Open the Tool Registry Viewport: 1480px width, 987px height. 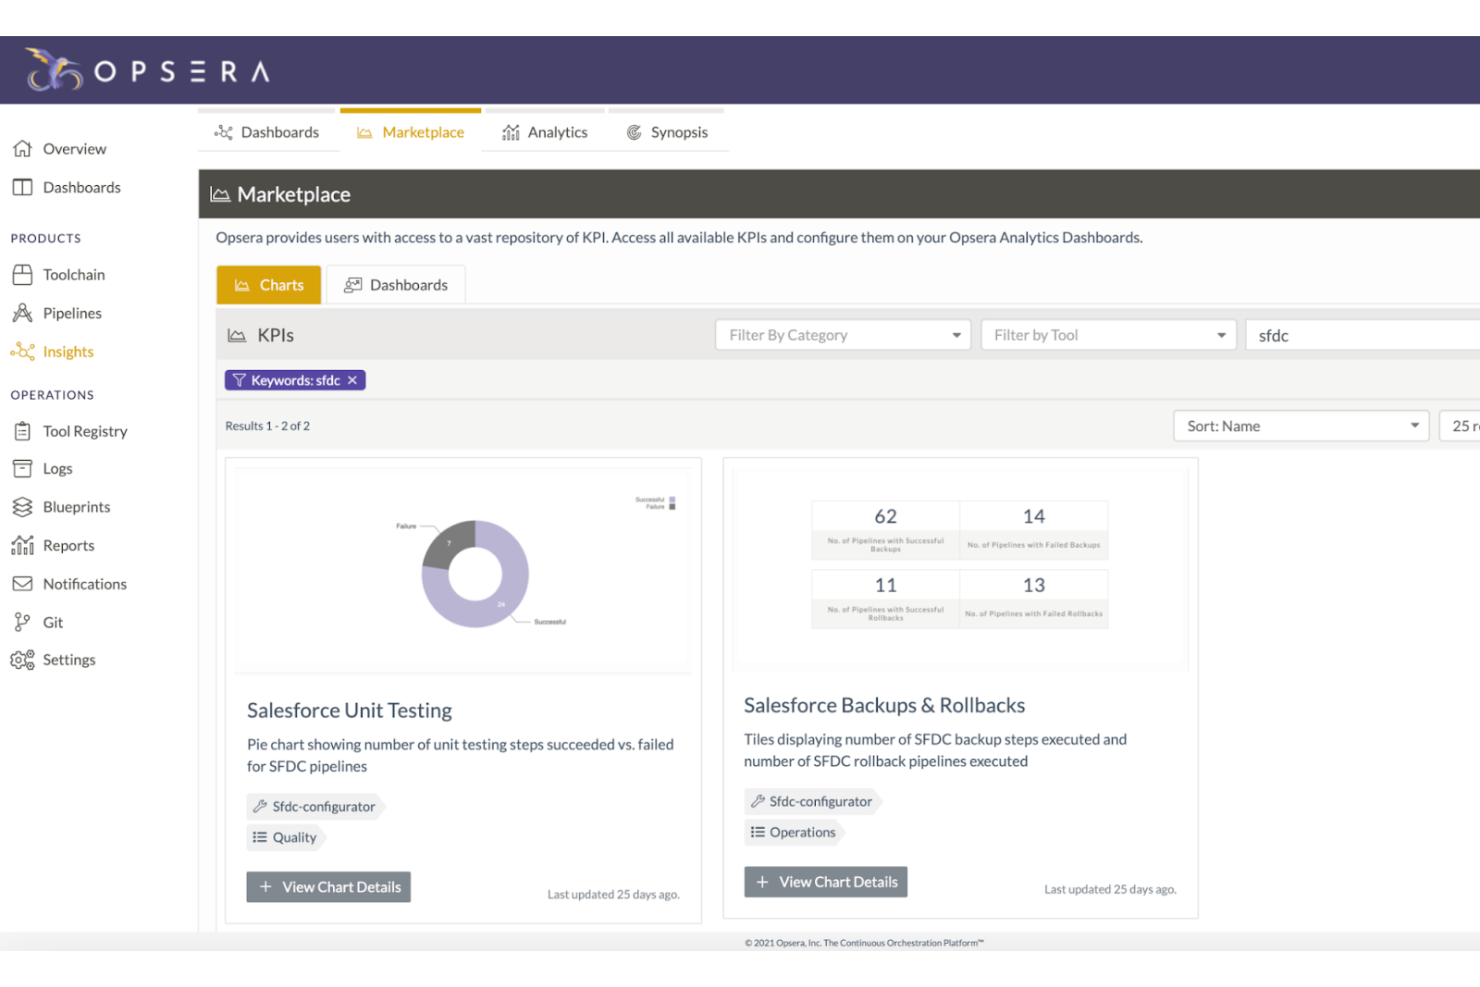[85, 431]
